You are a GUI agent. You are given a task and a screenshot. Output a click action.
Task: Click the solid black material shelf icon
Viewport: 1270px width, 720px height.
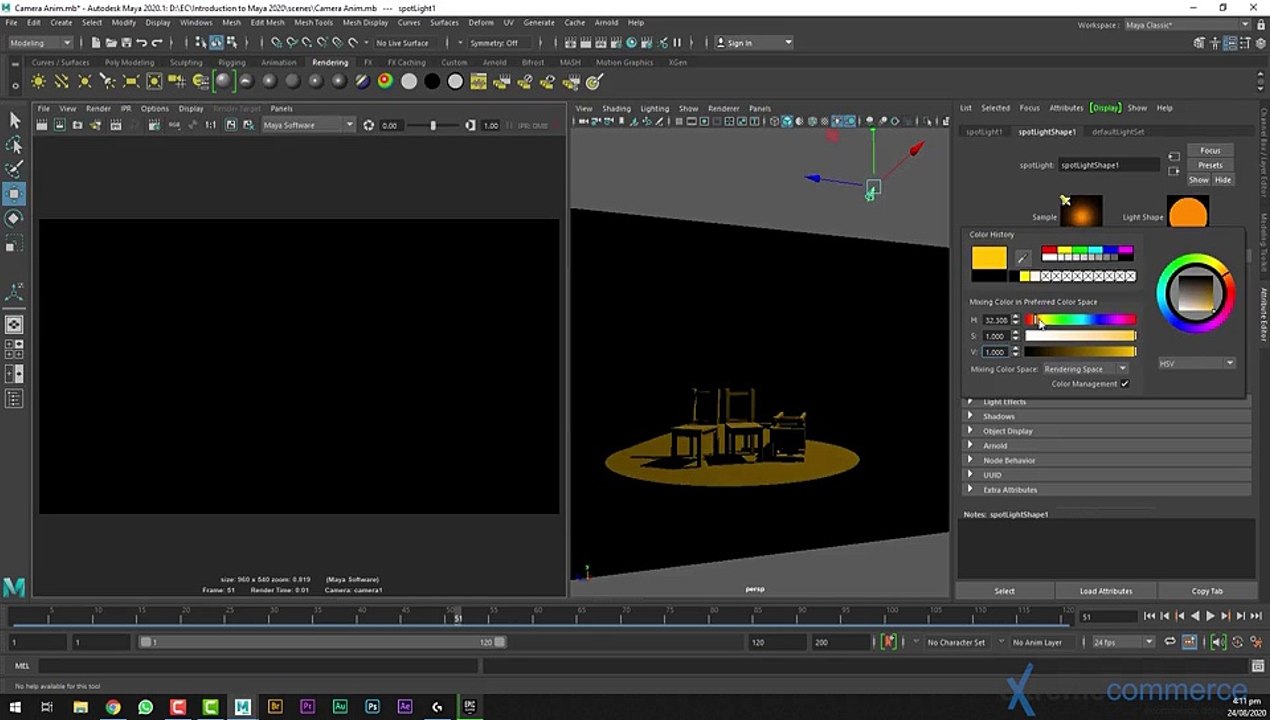432,82
